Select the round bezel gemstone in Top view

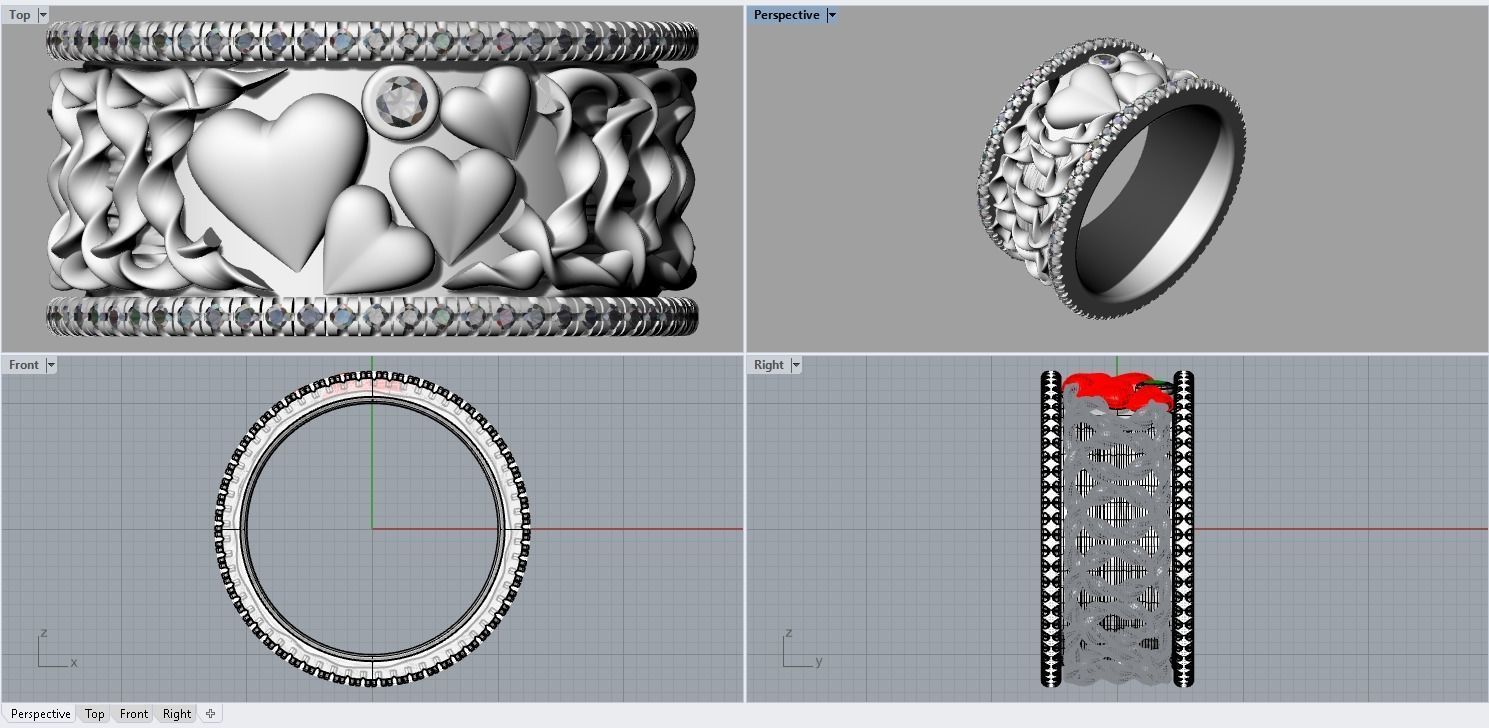click(x=399, y=100)
